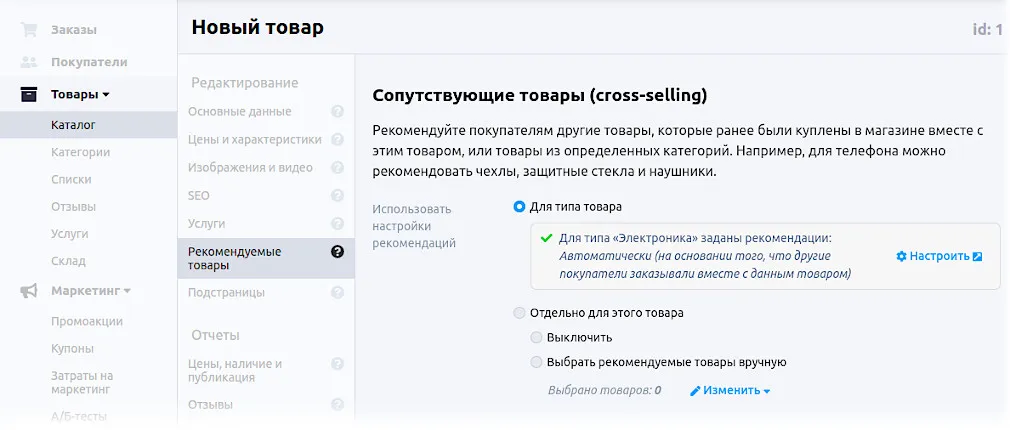Viewport: 1010px width, 430px height.
Task: Open the Промоакции marketing page
Action: [x=87, y=321]
